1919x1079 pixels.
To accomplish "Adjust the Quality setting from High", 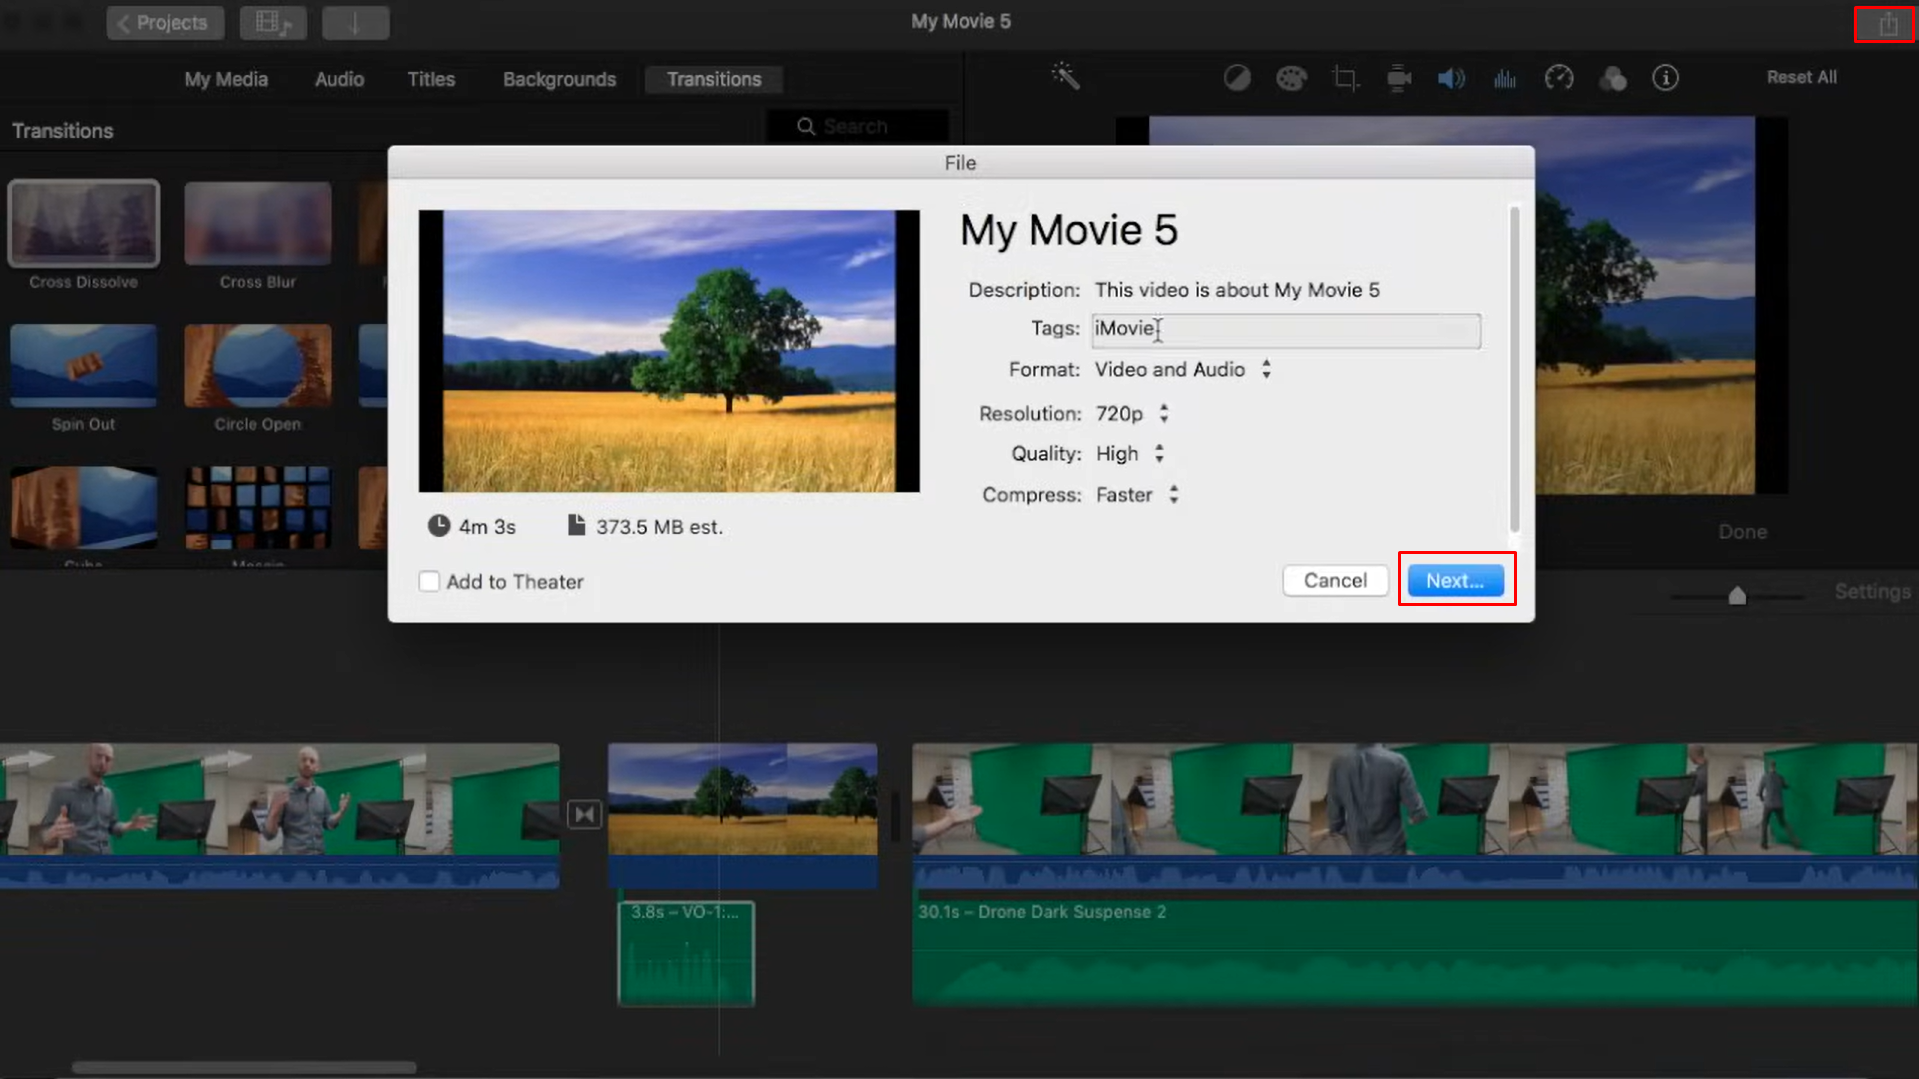I will click(x=1159, y=453).
